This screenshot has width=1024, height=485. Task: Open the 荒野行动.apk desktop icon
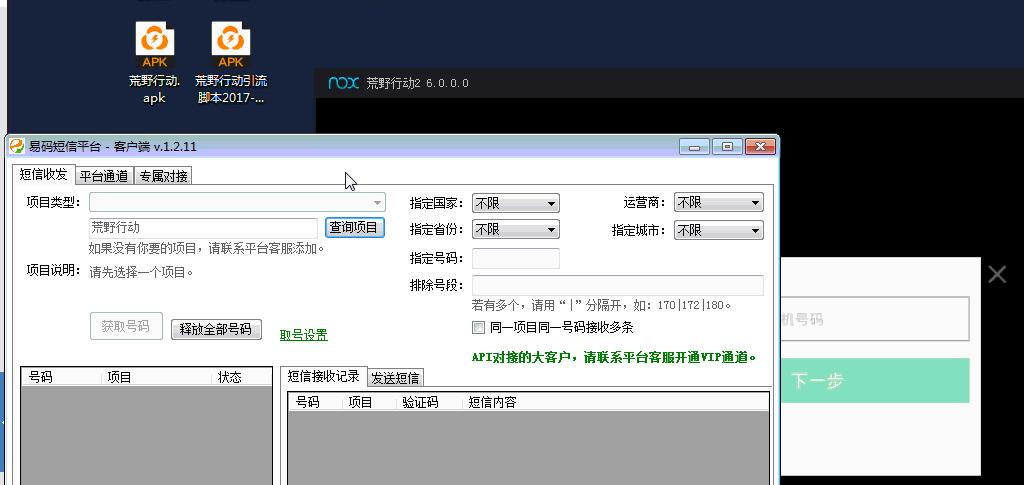pyautogui.click(x=155, y=62)
